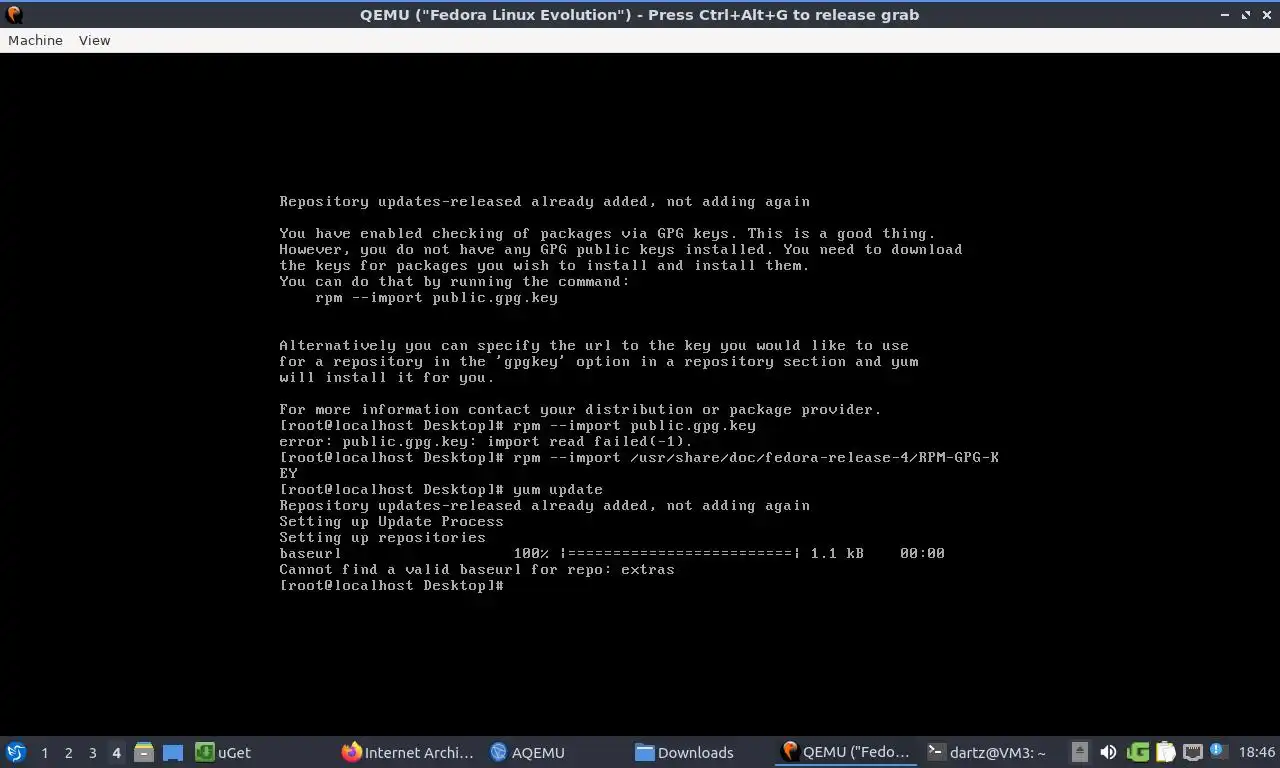
Task: Click the 'yum update' command line
Action: coord(441,489)
